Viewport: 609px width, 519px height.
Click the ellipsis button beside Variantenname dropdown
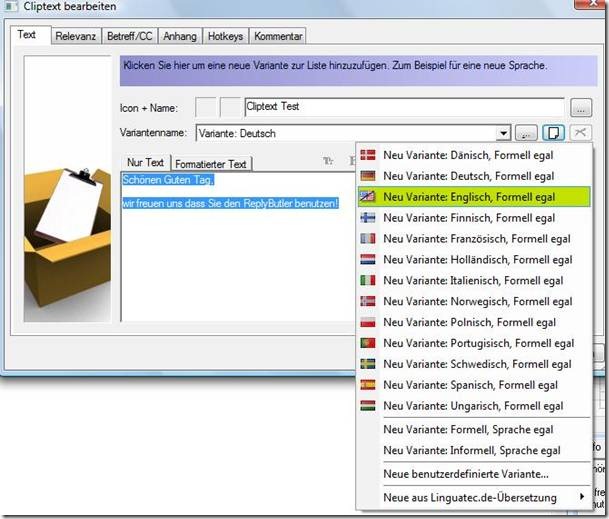526,133
